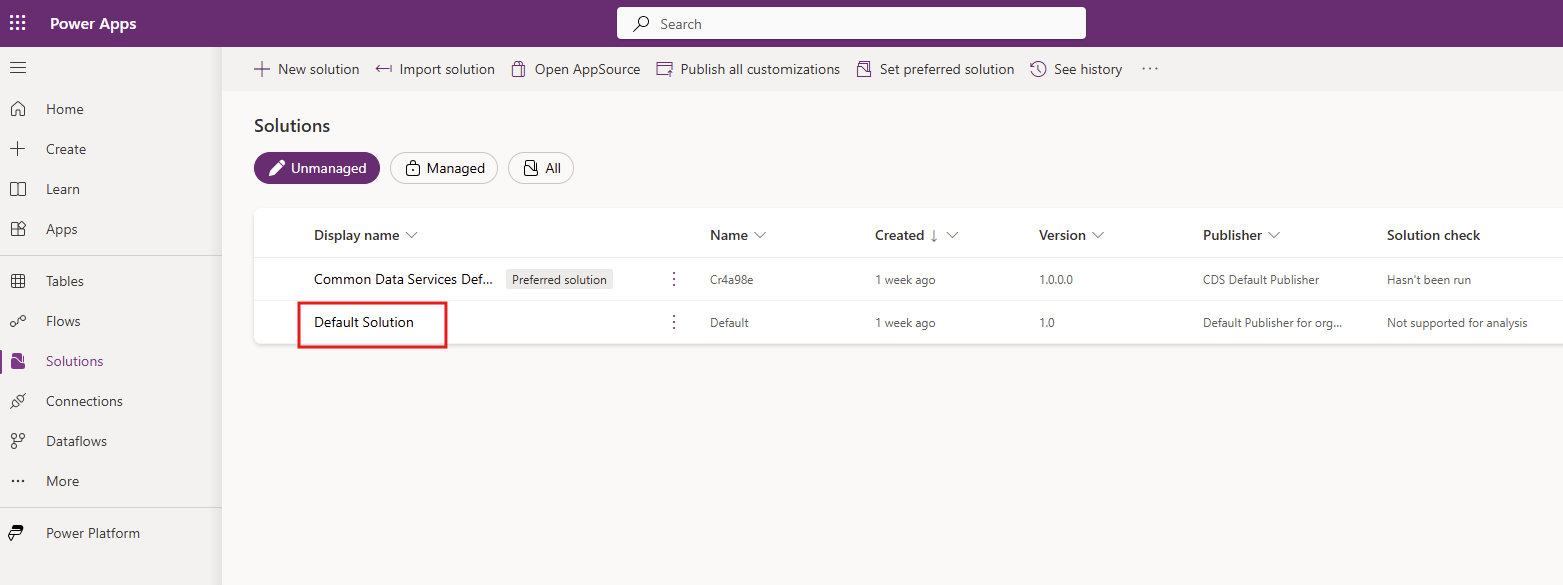This screenshot has width=1563, height=585.
Task: Click into the Search field
Action: (851, 23)
